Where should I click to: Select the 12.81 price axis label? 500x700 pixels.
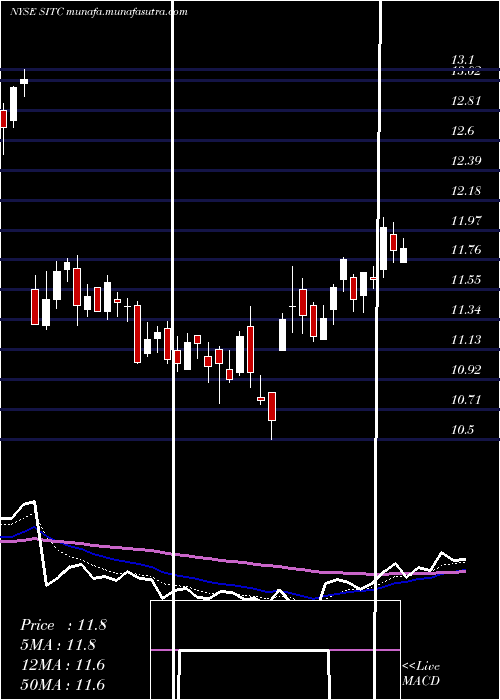[x=466, y=100]
